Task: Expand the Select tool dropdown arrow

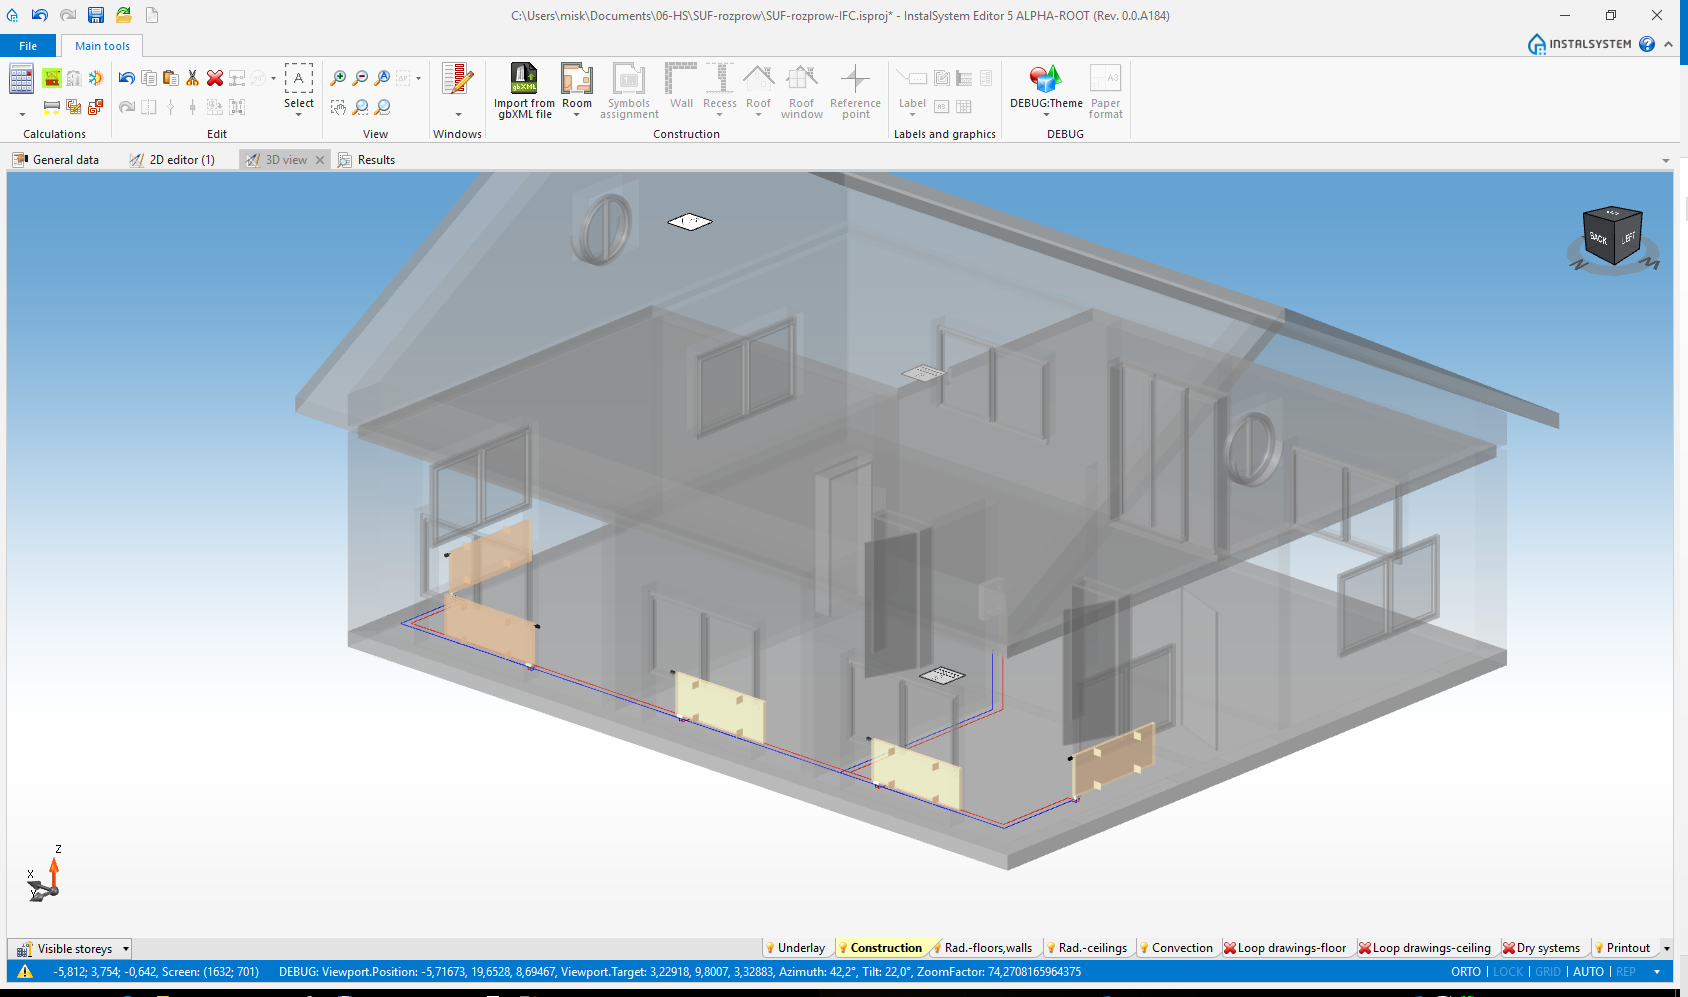Action: coord(298,116)
